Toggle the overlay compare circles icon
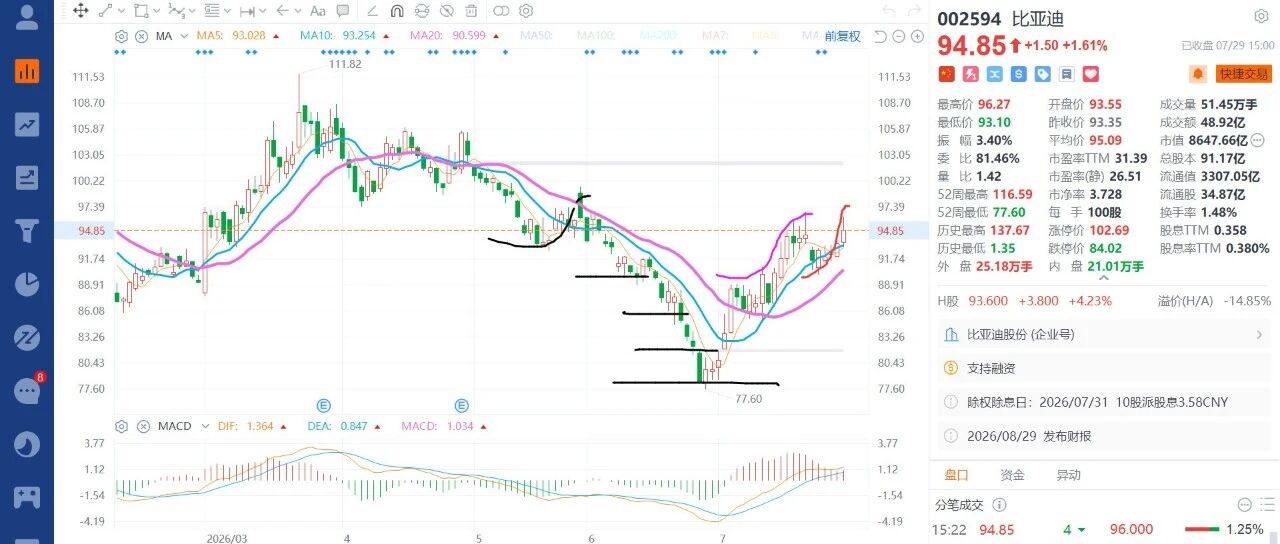The image size is (1280, 544). 501,12
